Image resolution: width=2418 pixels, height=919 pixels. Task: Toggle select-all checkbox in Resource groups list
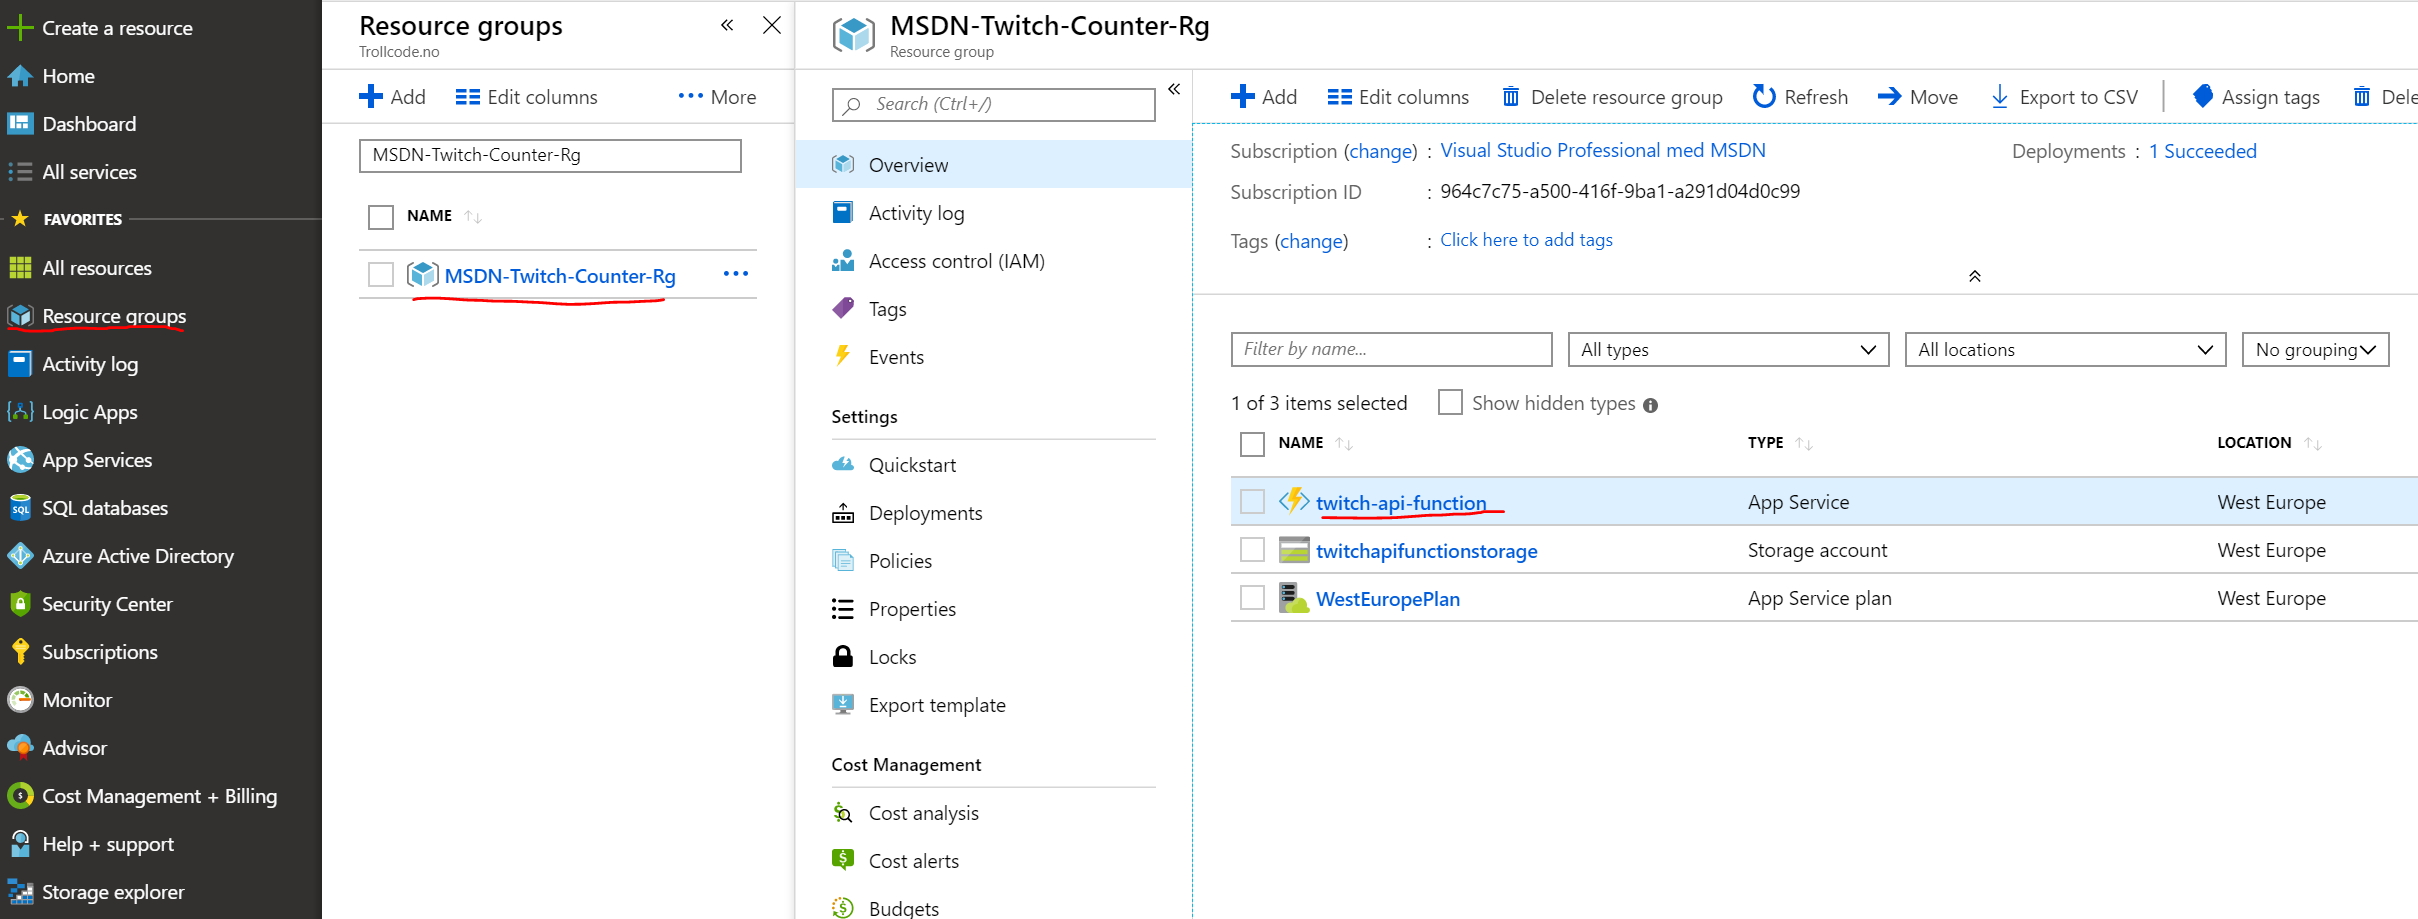(x=381, y=217)
